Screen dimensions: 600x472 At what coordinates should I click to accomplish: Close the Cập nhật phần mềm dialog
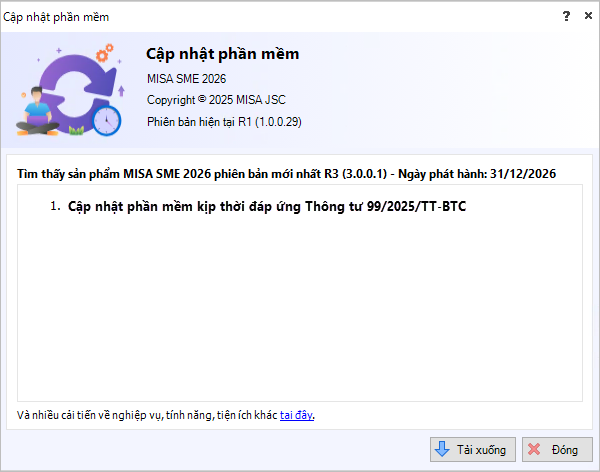(588, 16)
